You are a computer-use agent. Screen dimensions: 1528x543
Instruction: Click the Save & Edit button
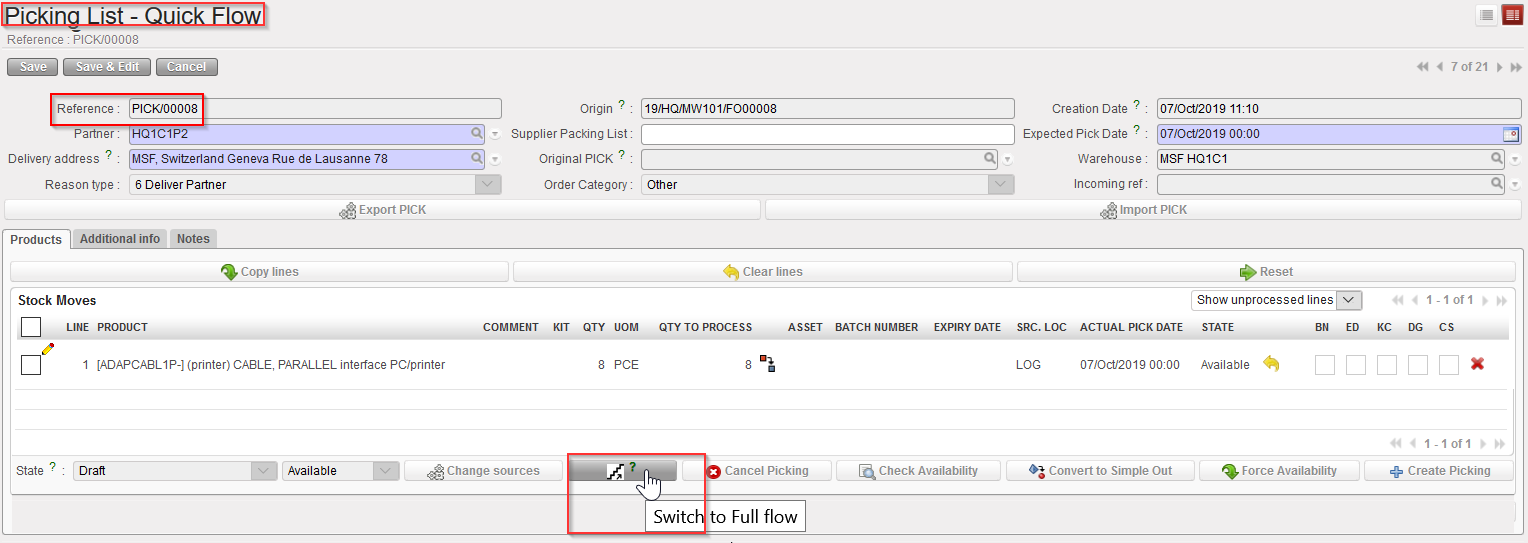click(x=107, y=67)
